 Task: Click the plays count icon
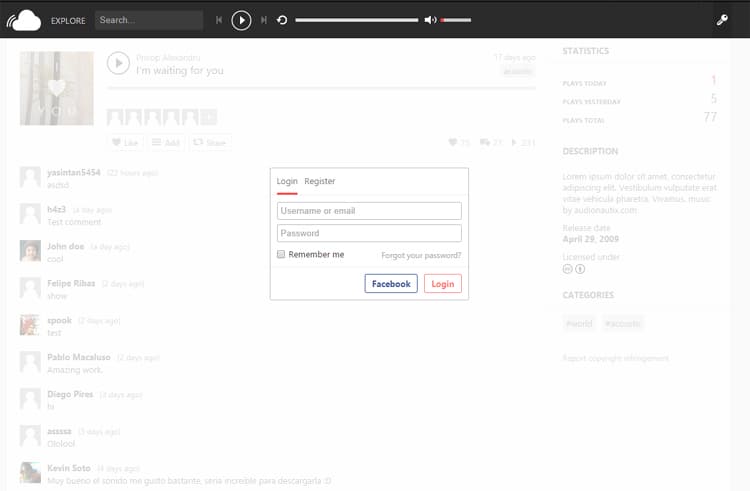click(514, 142)
